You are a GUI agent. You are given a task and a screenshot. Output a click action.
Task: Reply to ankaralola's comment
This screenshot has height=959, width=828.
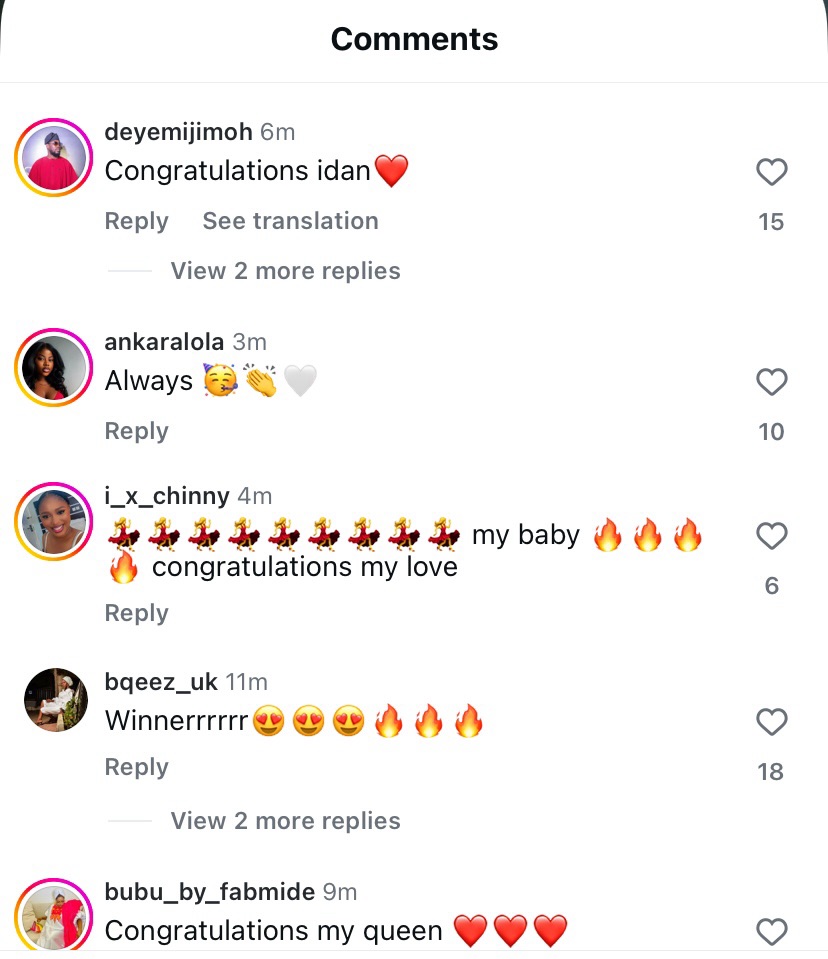(136, 431)
